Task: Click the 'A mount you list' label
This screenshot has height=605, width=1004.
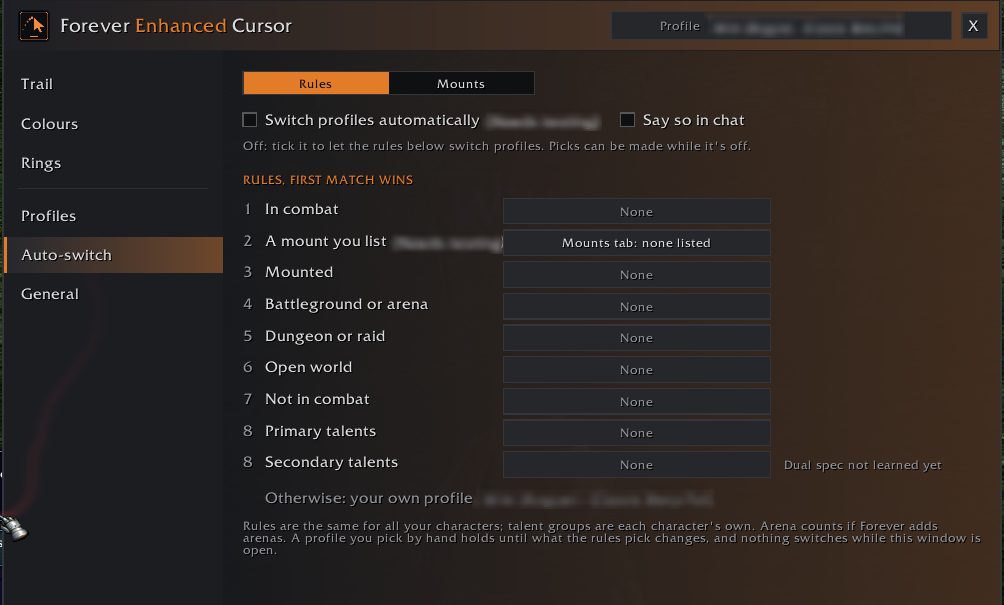Action: pos(326,241)
